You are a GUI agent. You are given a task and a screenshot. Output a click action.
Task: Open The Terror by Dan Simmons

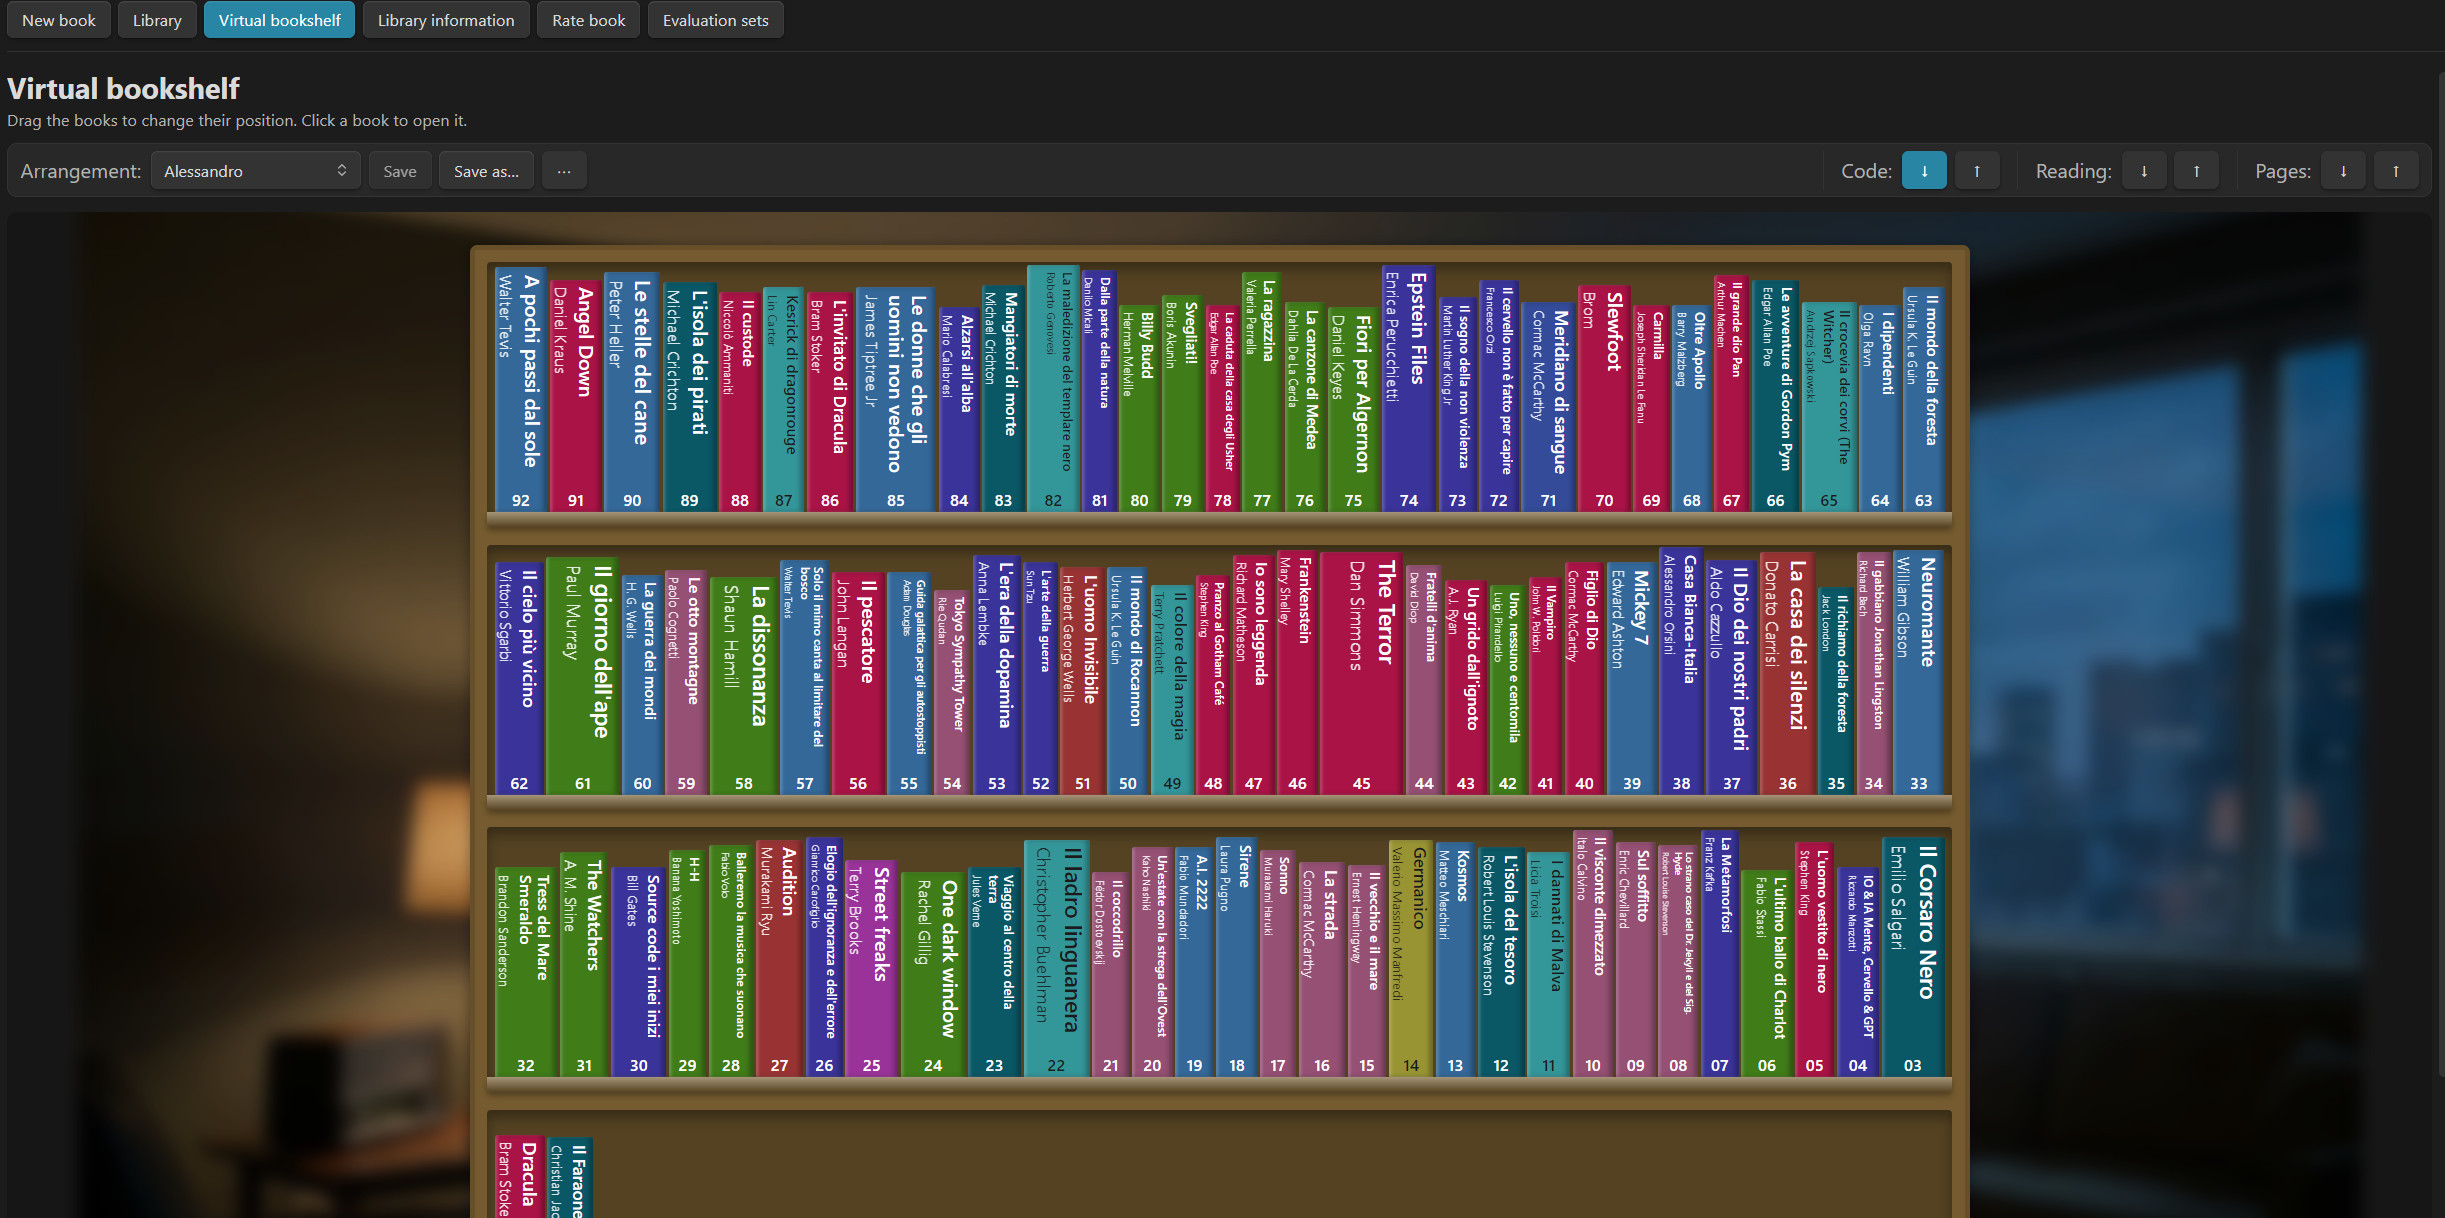[x=1362, y=673]
